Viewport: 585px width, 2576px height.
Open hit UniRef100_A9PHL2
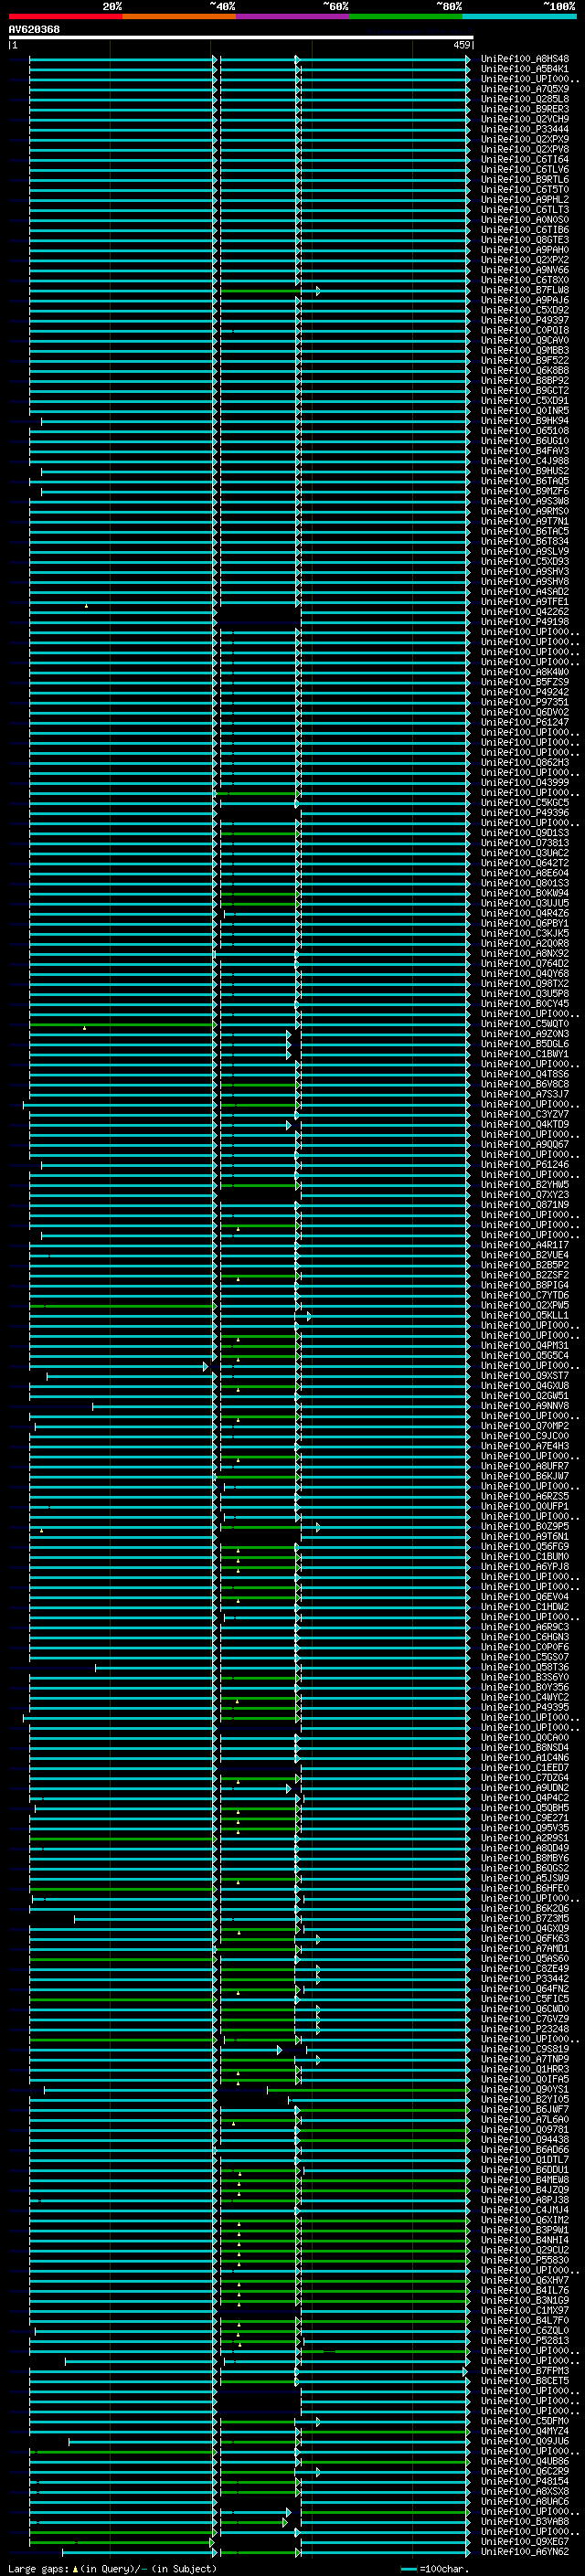tap(525, 200)
